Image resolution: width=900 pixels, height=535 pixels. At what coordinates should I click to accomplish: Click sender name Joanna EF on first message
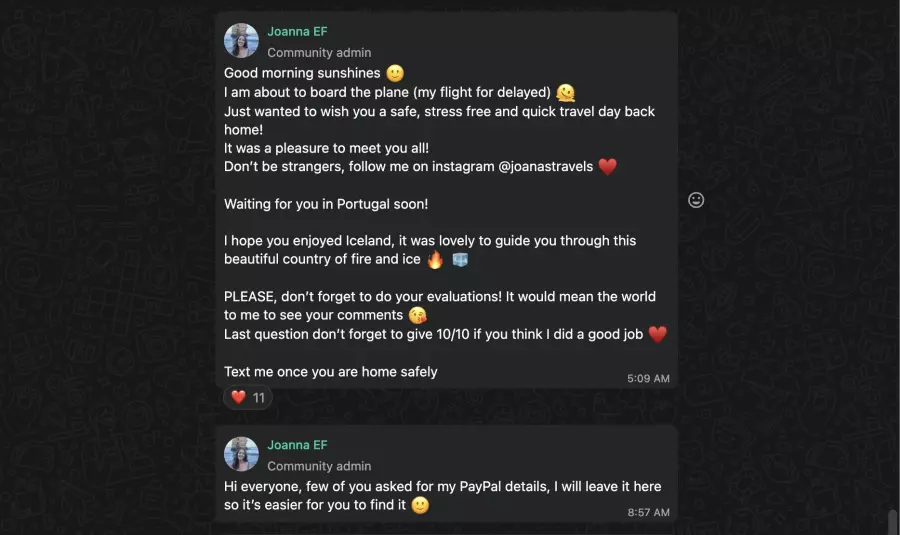297,31
